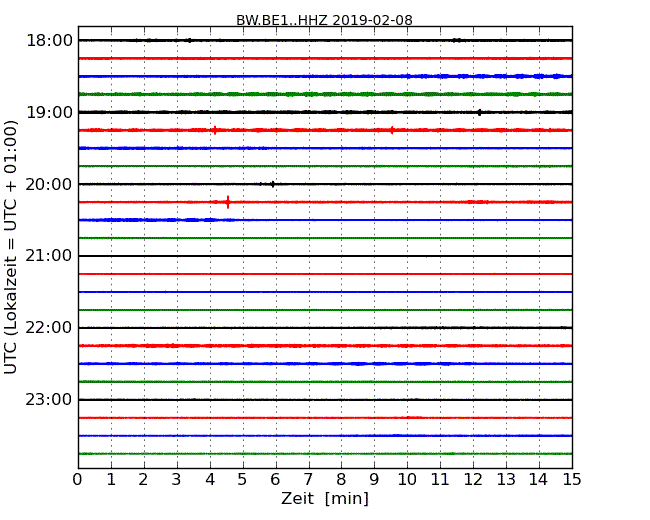Select the black spike on the 20:00 trace
Image resolution: width=650 pixels, height=520 pixels.
pyautogui.click(x=272, y=184)
